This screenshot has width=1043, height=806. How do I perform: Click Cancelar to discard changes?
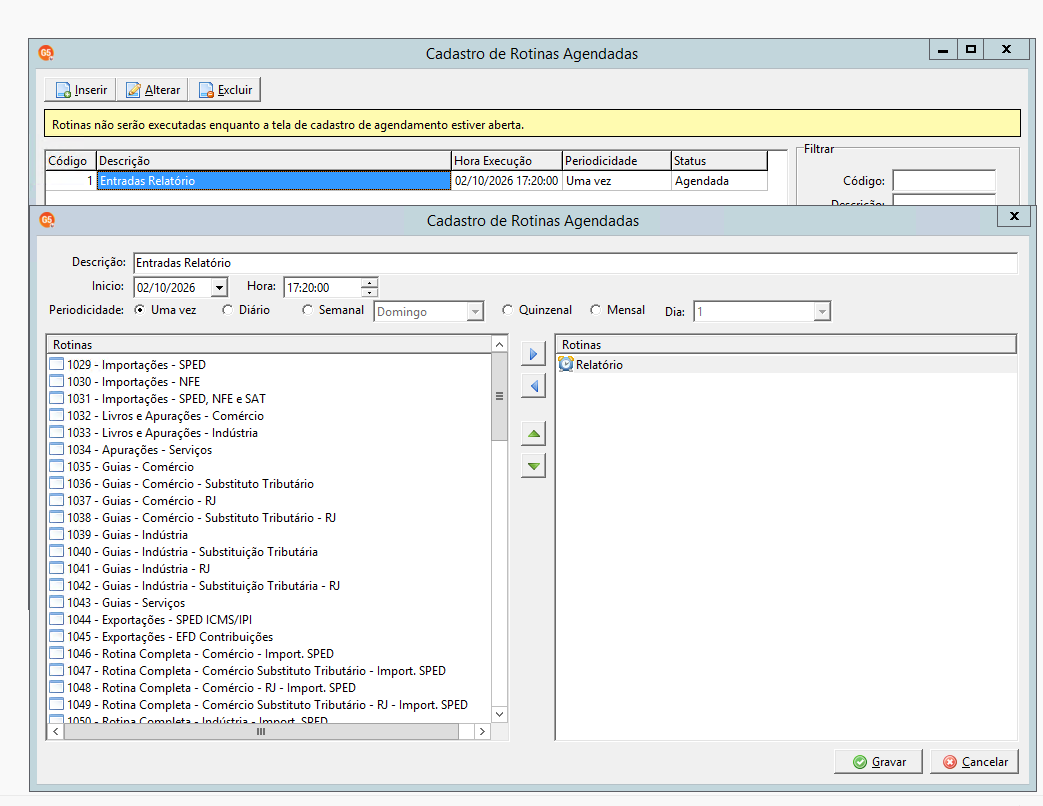[x=974, y=761]
